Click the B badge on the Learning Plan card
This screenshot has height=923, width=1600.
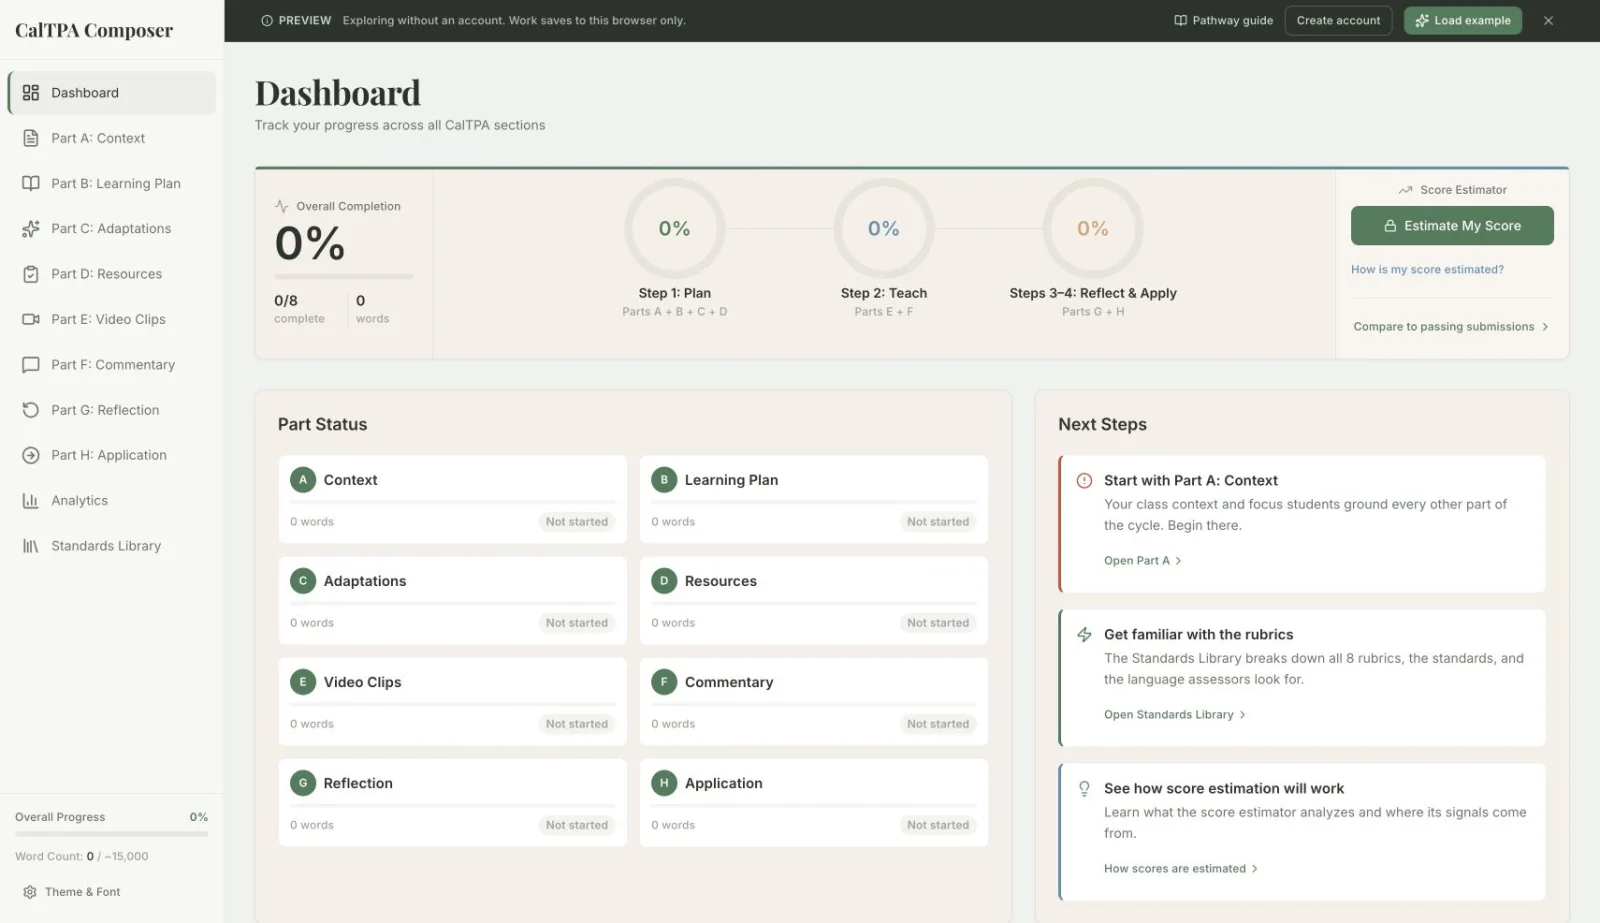pyautogui.click(x=664, y=480)
